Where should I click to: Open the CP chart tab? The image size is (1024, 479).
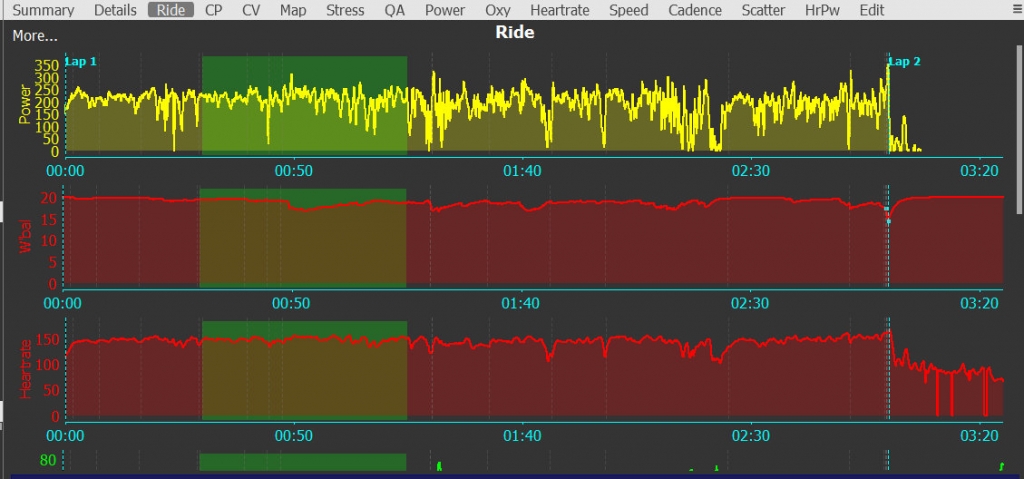pos(213,10)
